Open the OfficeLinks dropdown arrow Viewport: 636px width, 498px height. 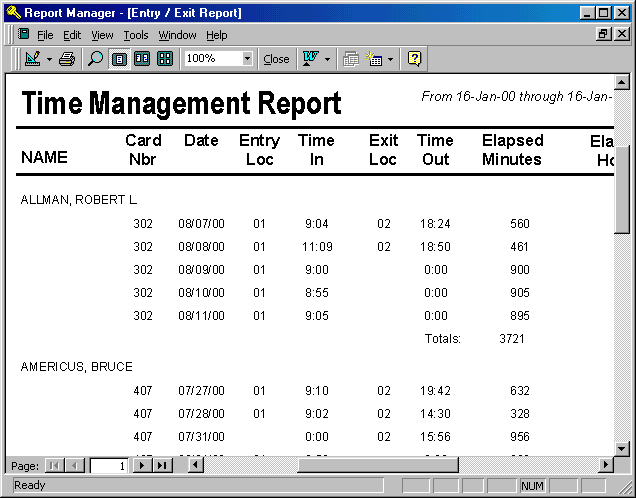click(327, 59)
